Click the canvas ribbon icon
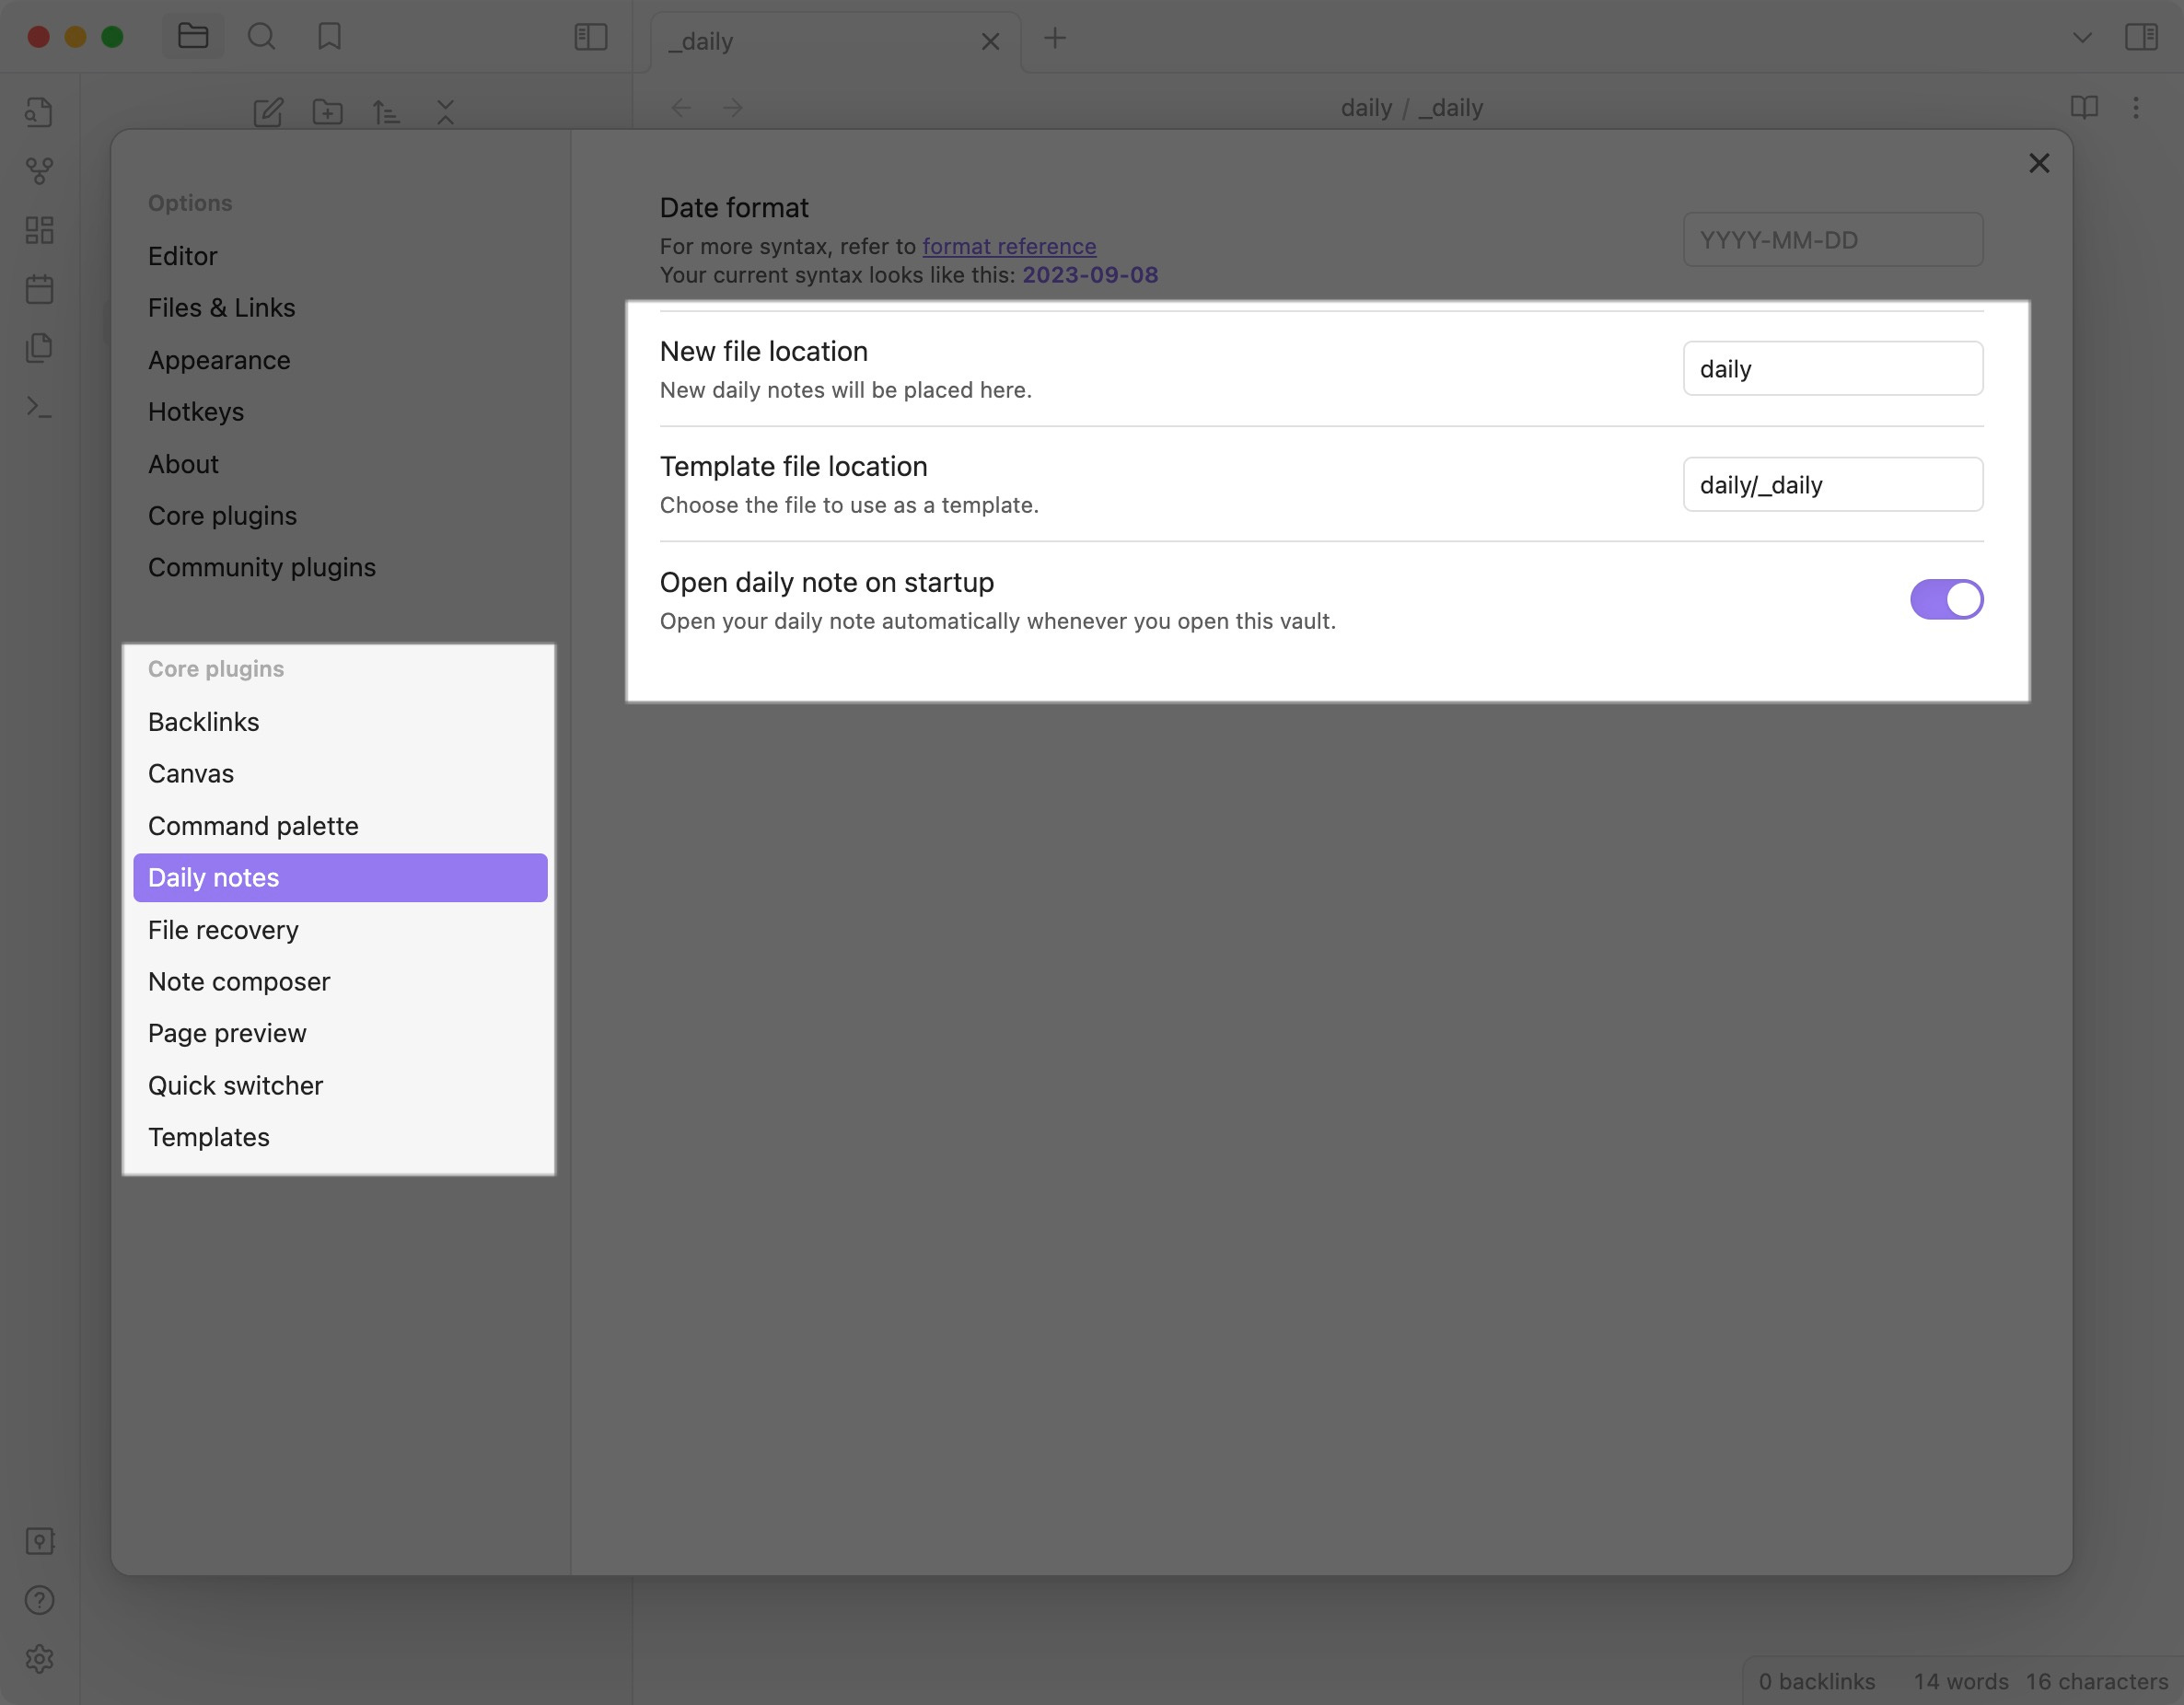The image size is (2184, 1705). point(39,230)
